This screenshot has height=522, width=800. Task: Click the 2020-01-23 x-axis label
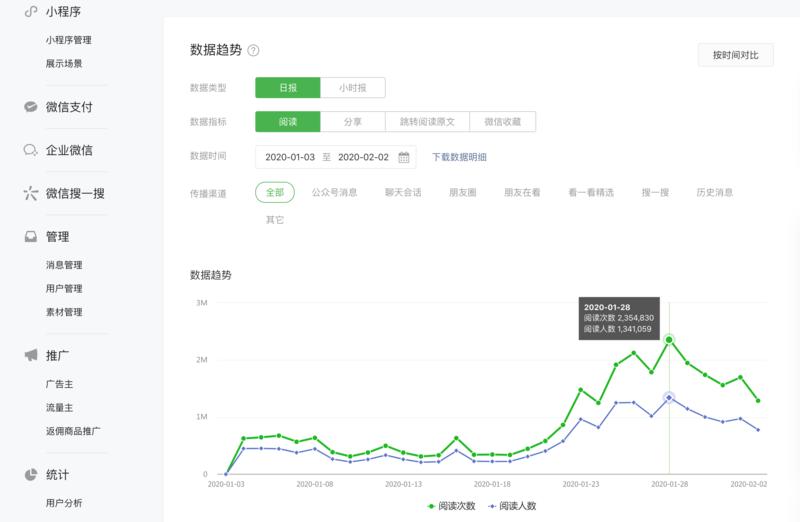pos(581,484)
